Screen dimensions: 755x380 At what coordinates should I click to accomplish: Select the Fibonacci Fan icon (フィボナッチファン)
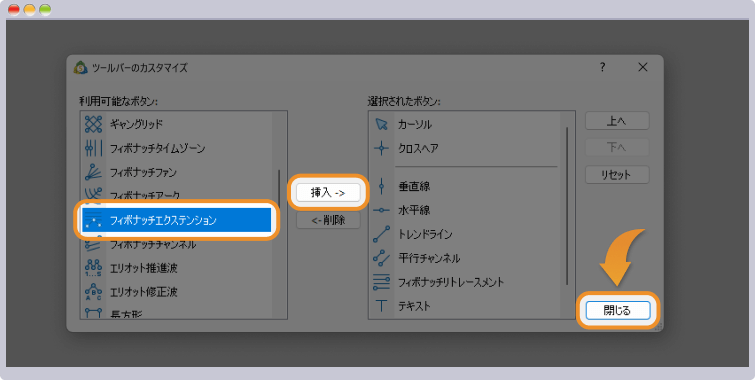93,172
